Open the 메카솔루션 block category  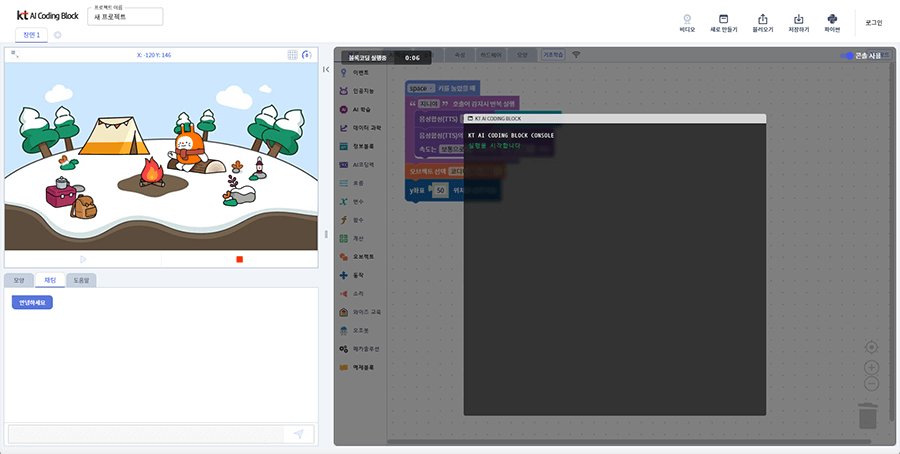(x=359, y=349)
